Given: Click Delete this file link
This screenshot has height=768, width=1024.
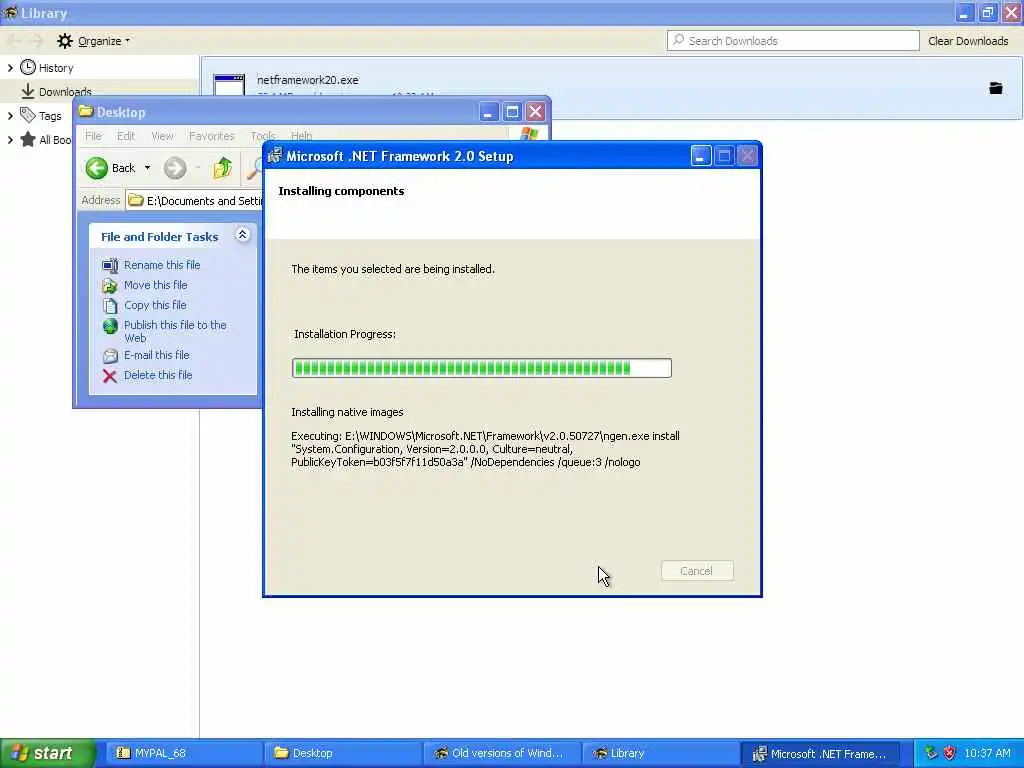Looking at the screenshot, I should point(158,375).
